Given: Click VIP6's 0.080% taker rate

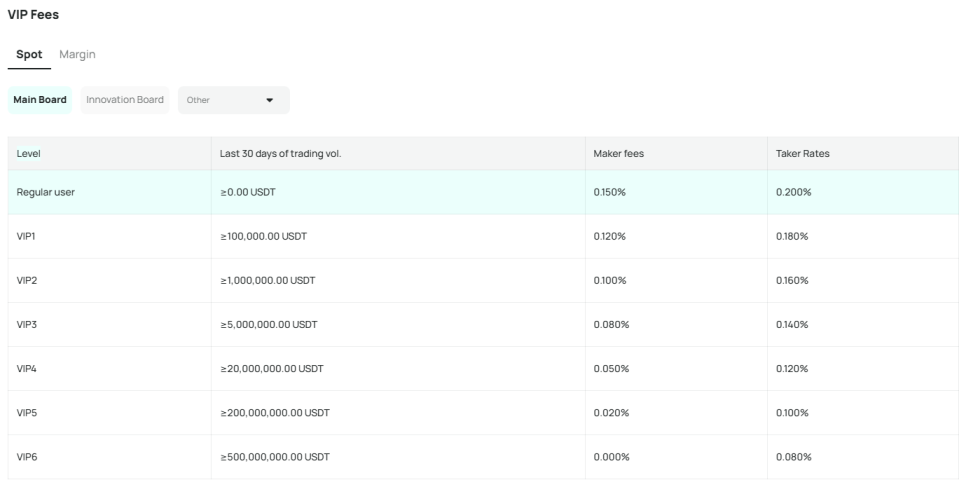Looking at the screenshot, I should (x=794, y=457).
